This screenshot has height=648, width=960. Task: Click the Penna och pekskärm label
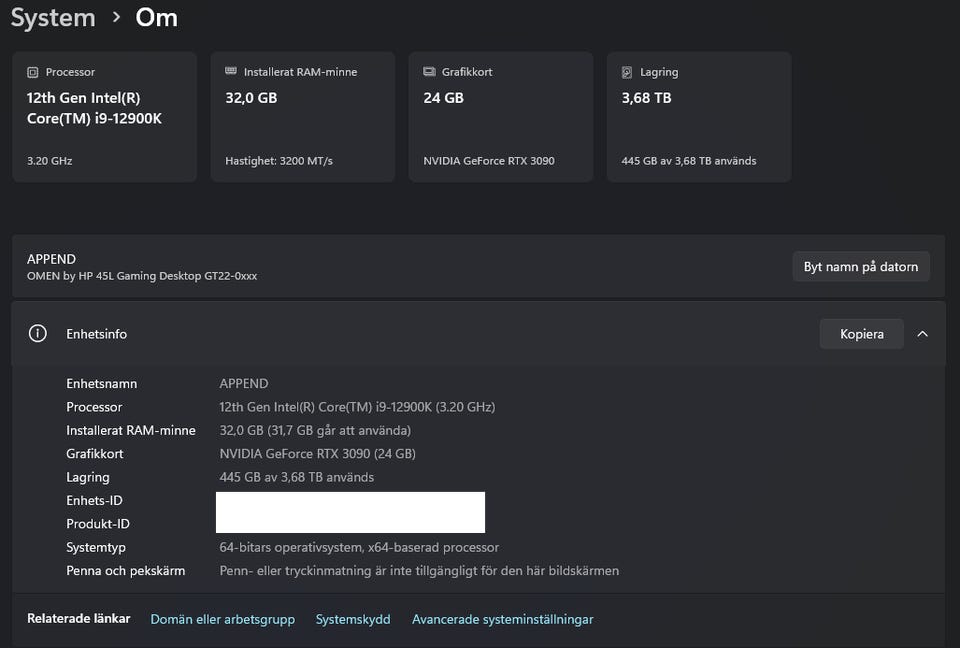pos(126,571)
